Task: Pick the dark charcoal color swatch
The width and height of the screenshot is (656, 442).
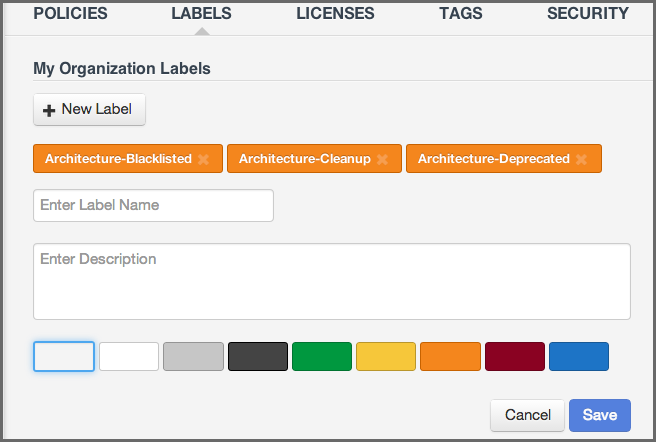Action: [x=258, y=356]
